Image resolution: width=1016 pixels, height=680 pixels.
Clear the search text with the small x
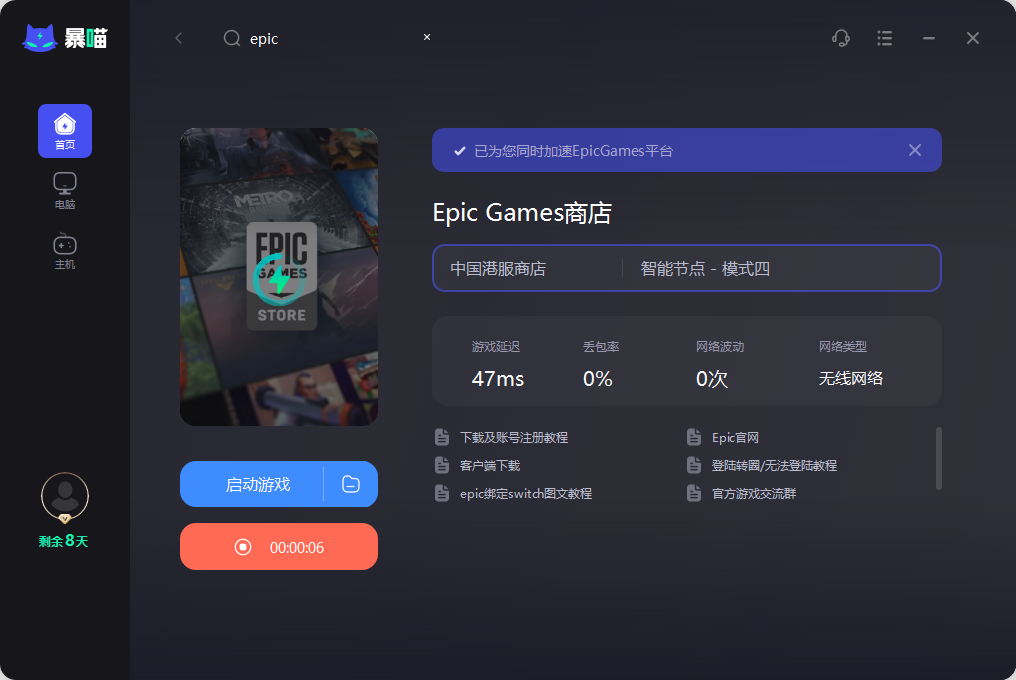(x=426, y=37)
